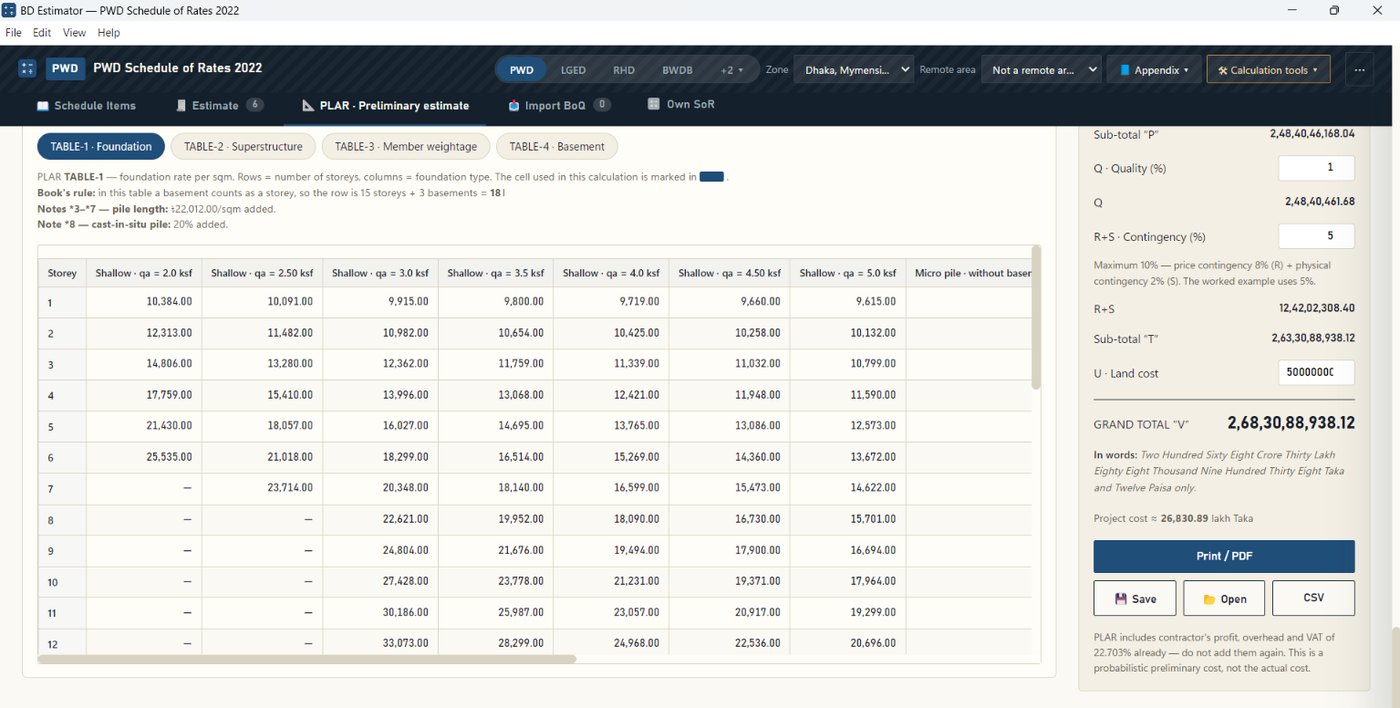Open the Own SoR tab

coord(681,104)
